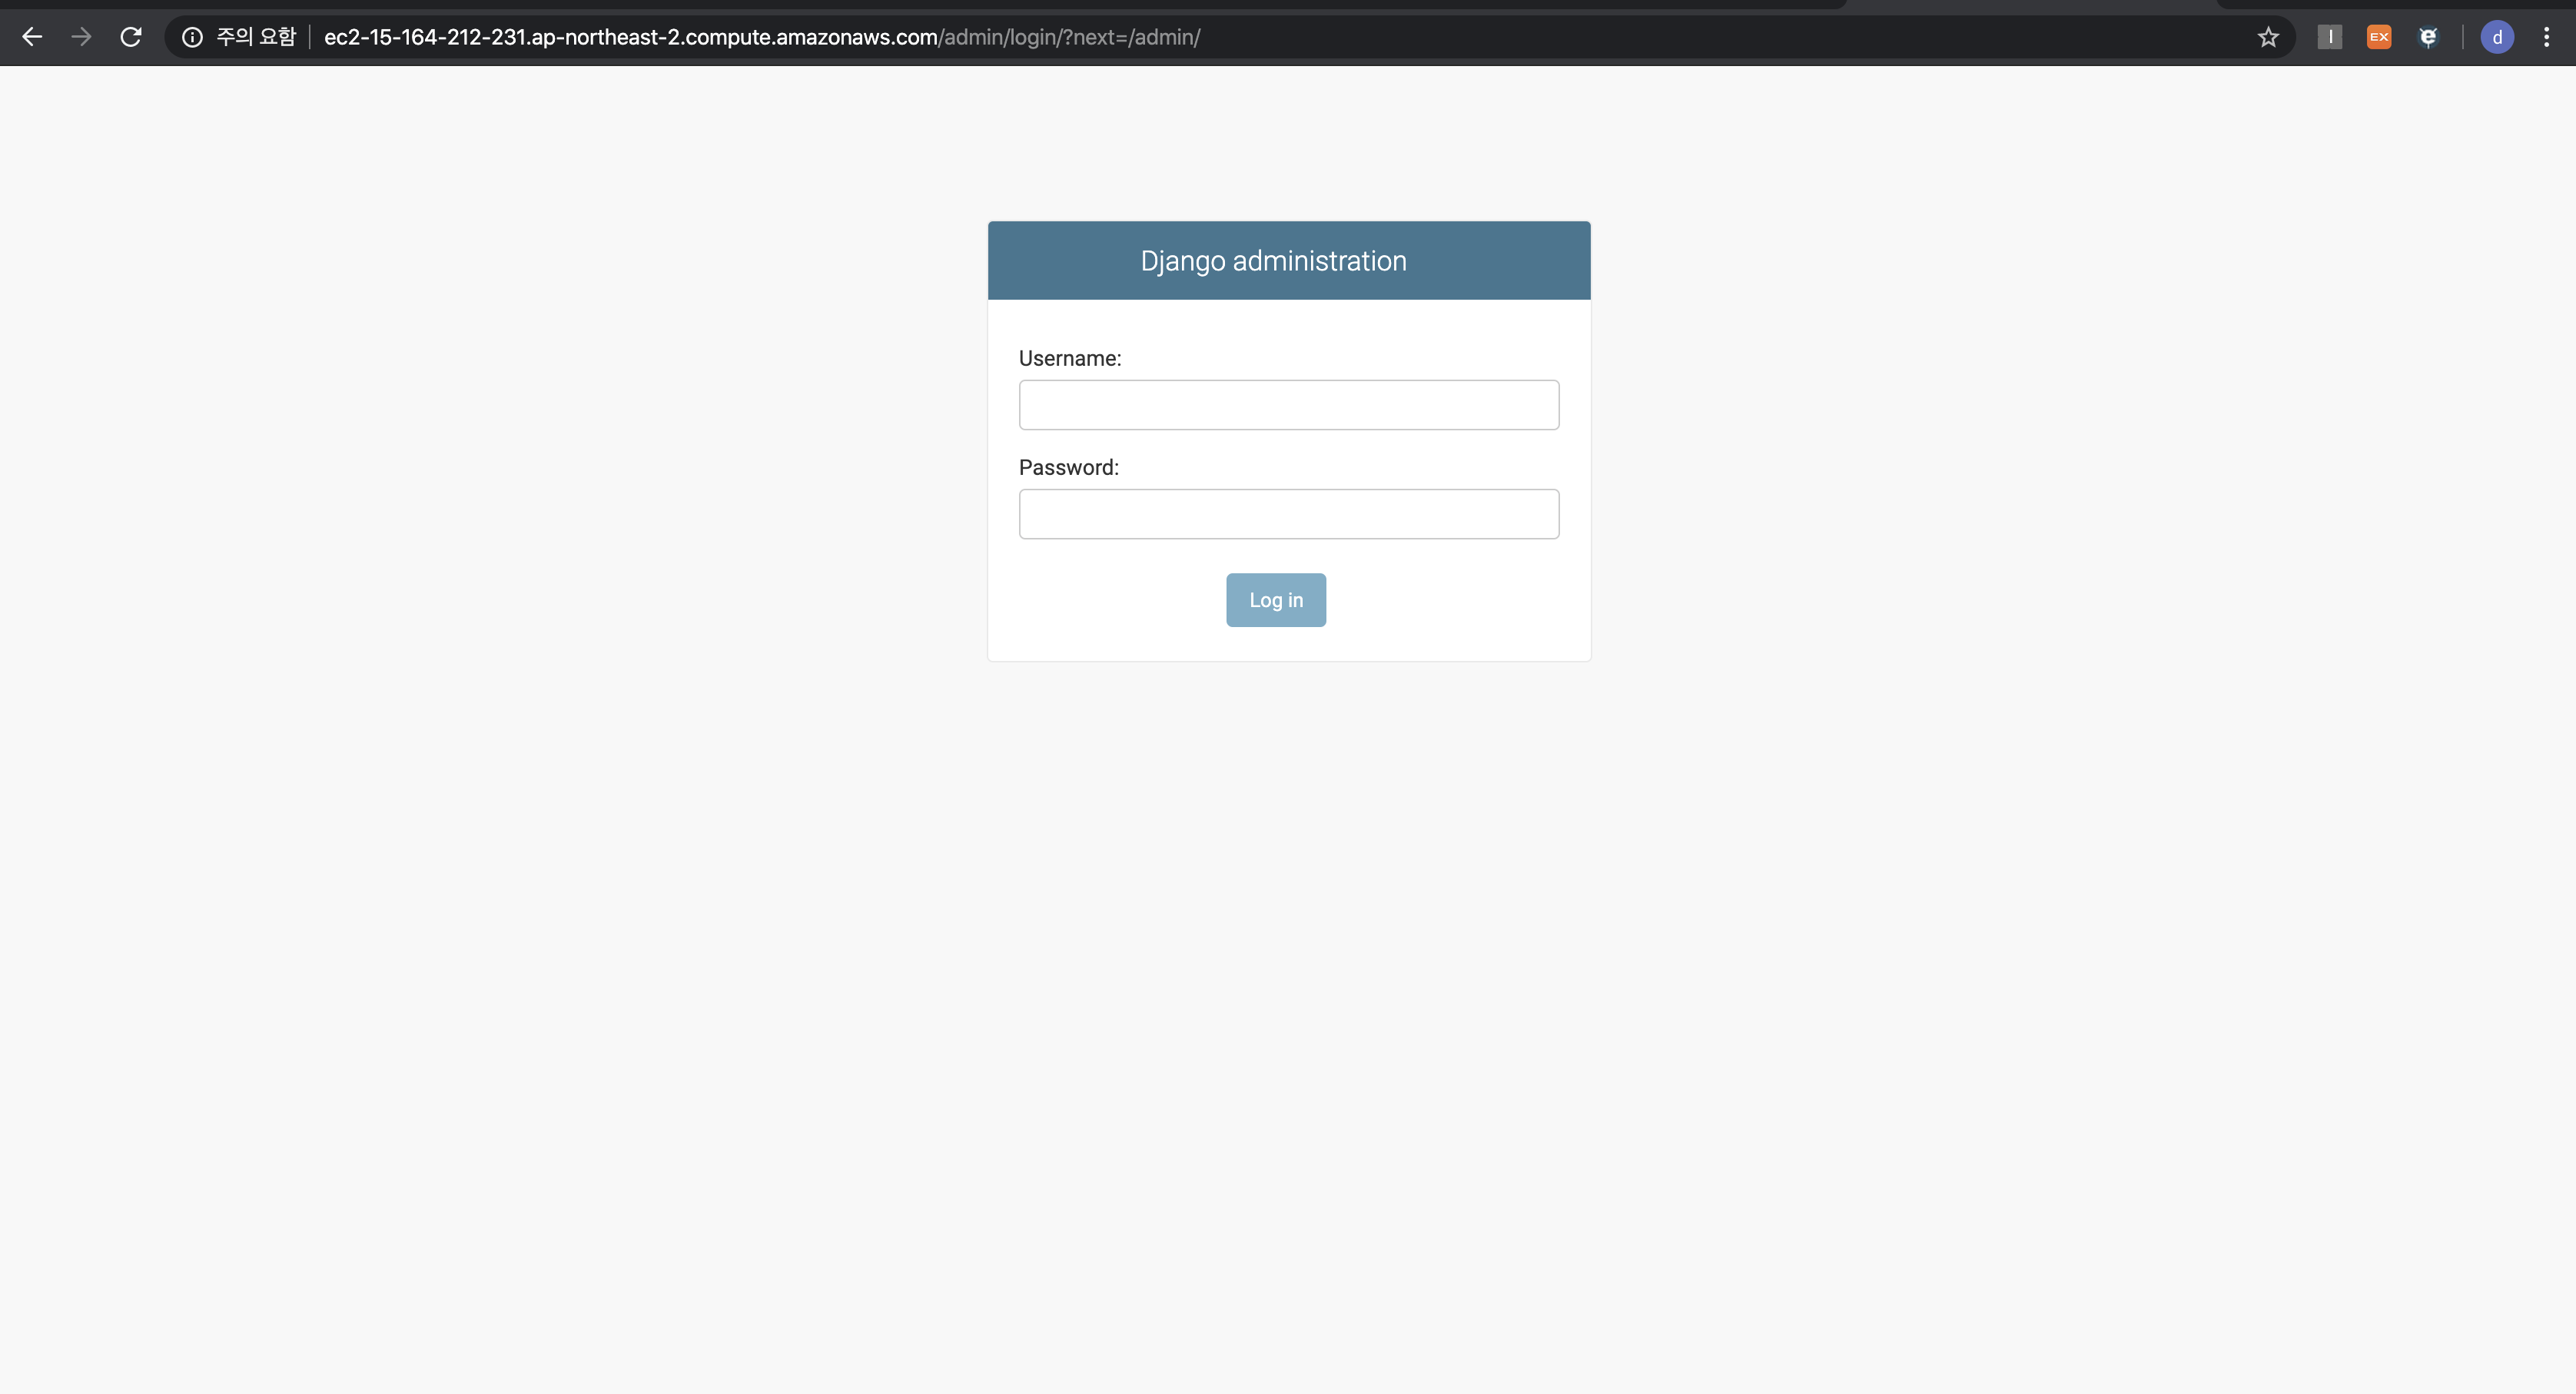Click the "Django administration" header text
Image resolution: width=2576 pixels, height=1394 pixels.
pyautogui.click(x=1273, y=261)
